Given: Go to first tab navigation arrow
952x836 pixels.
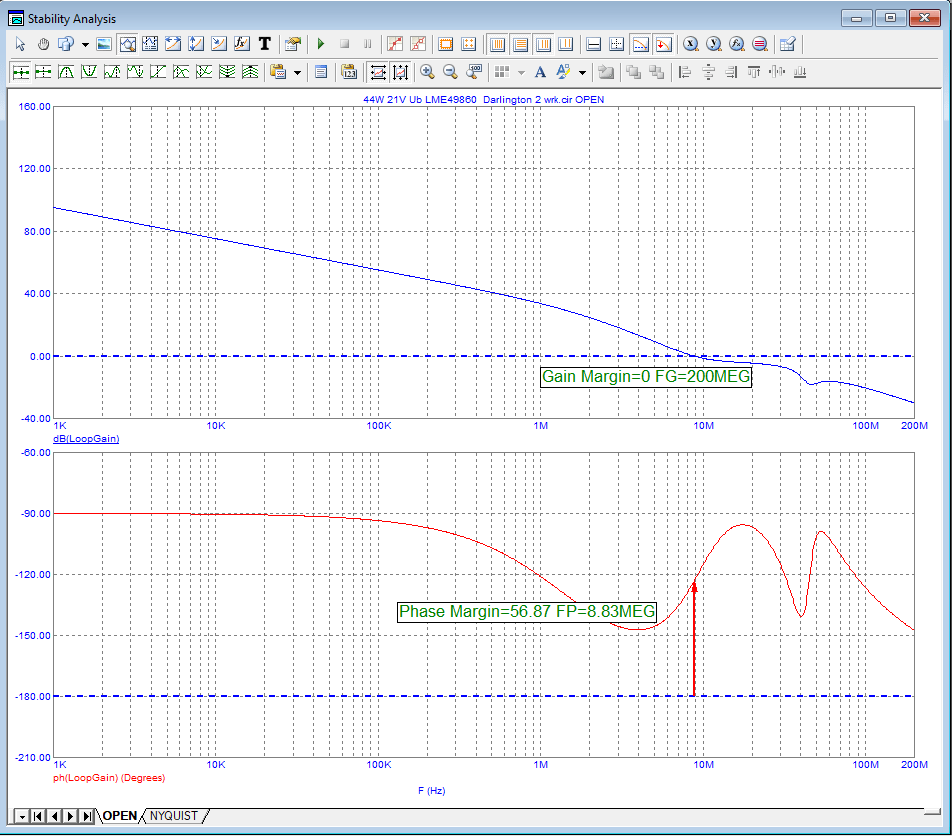Looking at the screenshot, I should click(38, 817).
